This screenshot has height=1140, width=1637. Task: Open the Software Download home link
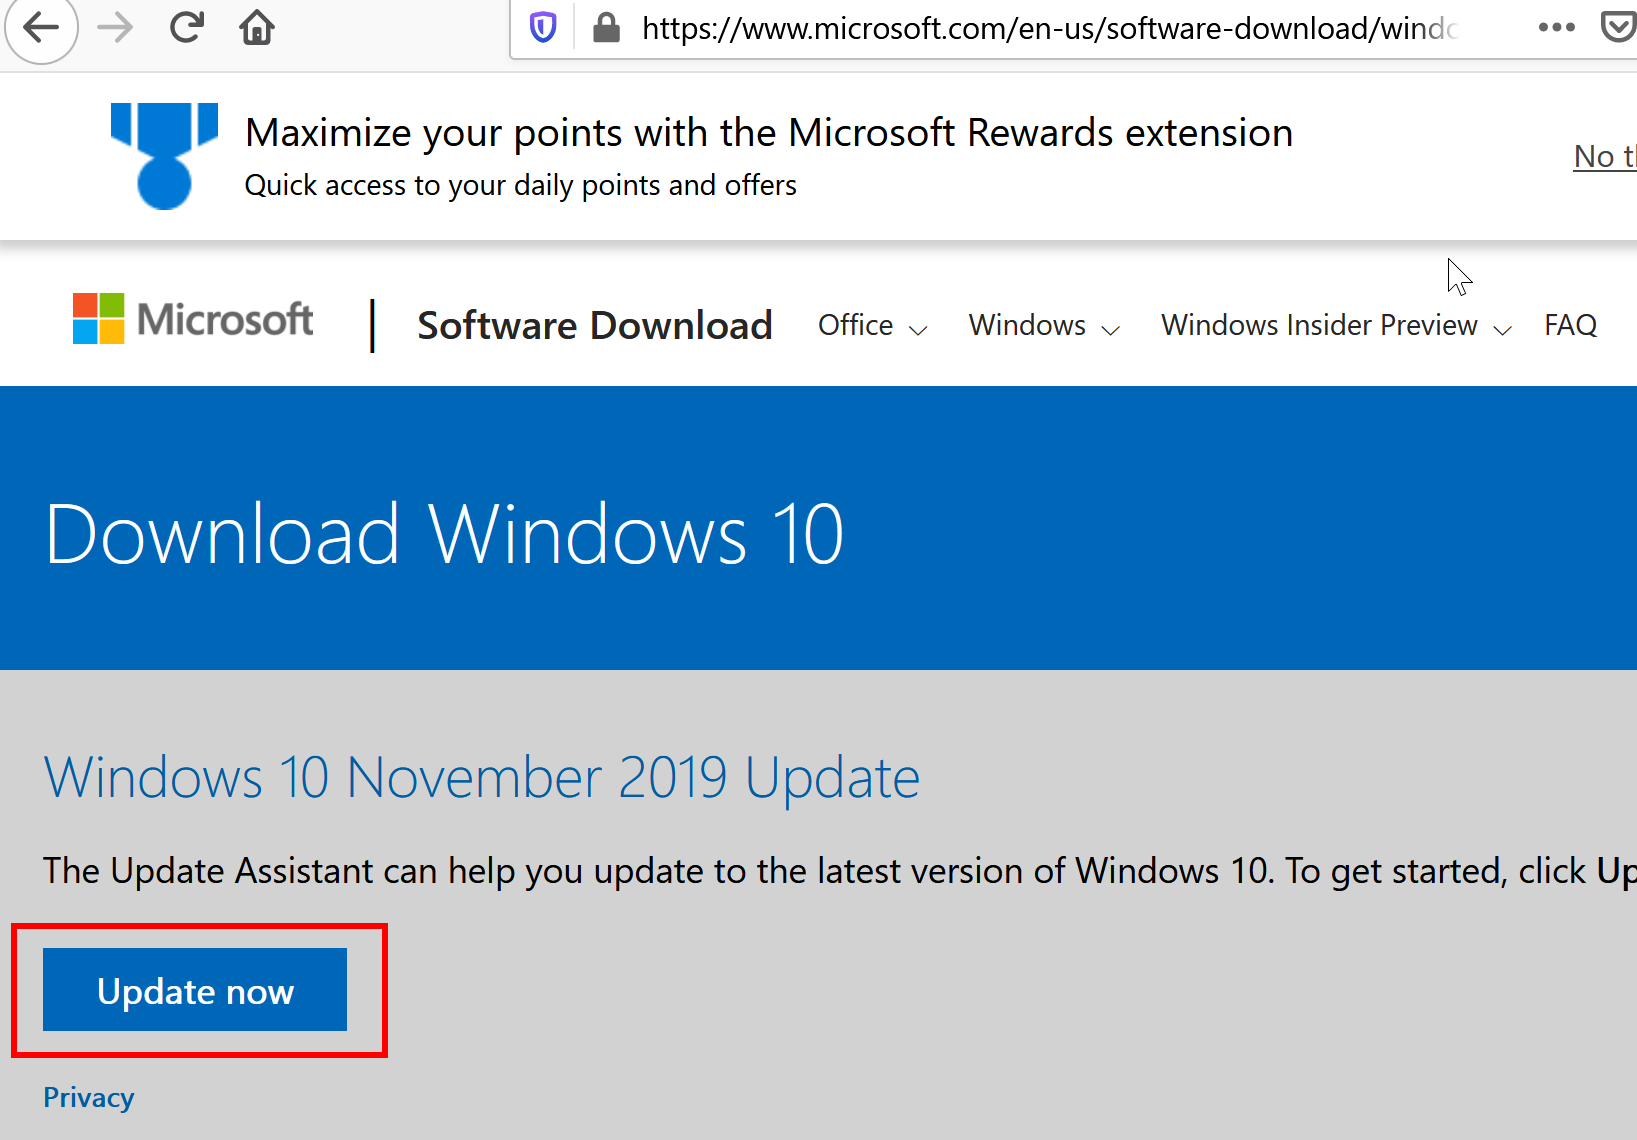click(595, 325)
